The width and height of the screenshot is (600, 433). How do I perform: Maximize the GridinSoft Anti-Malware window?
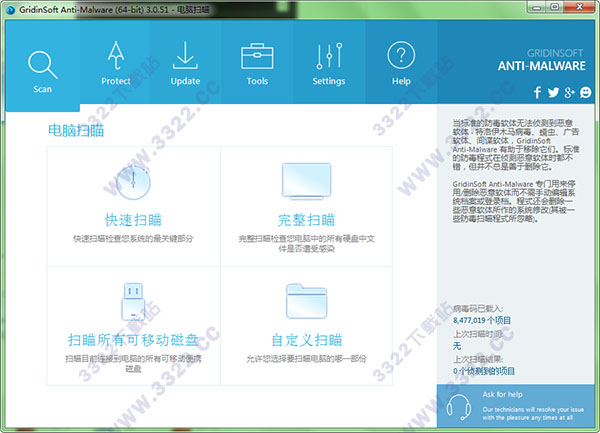point(554,7)
